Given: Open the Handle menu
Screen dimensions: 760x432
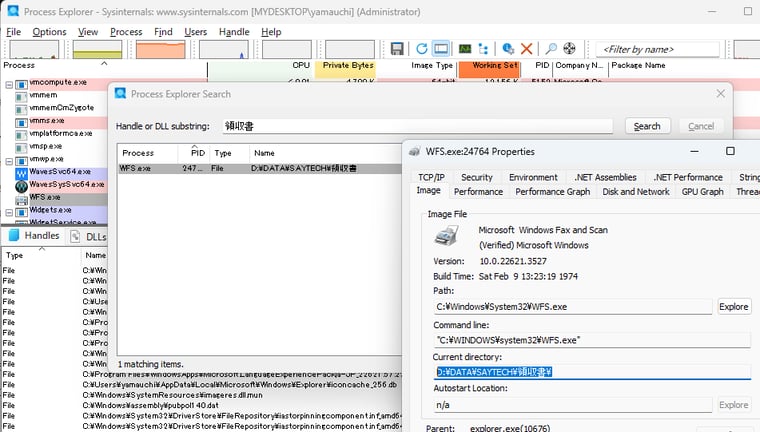Looking at the screenshot, I should point(234,32).
